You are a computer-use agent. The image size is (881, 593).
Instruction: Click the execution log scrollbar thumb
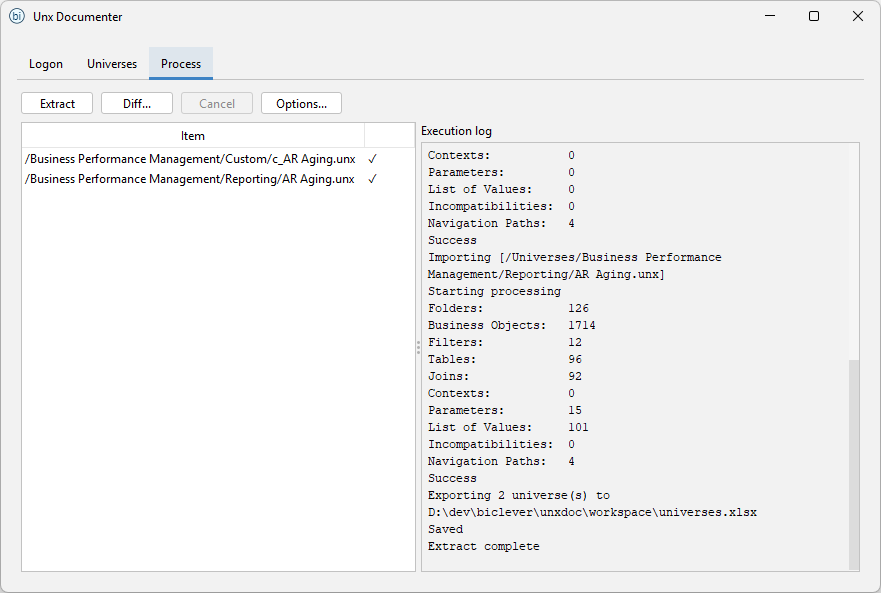[x=854, y=464]
